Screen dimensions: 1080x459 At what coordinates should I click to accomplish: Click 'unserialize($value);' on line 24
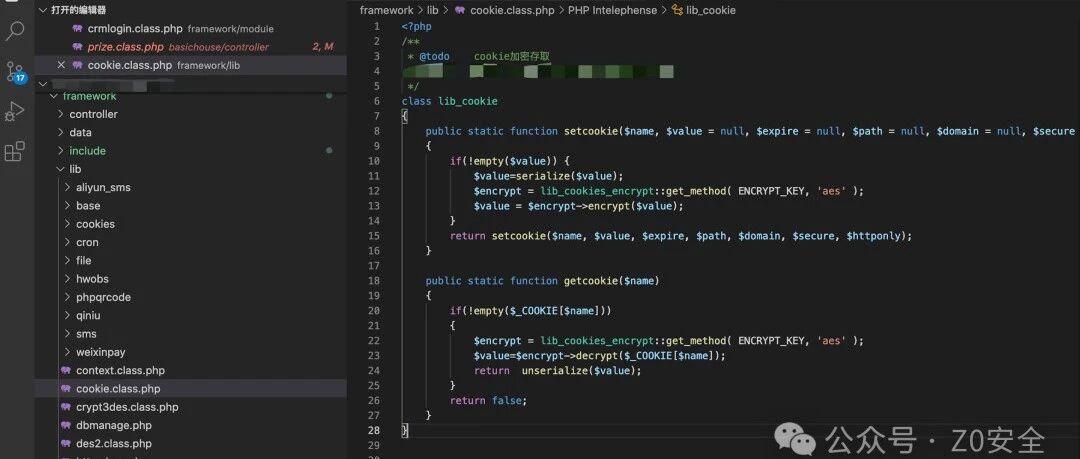581,370
